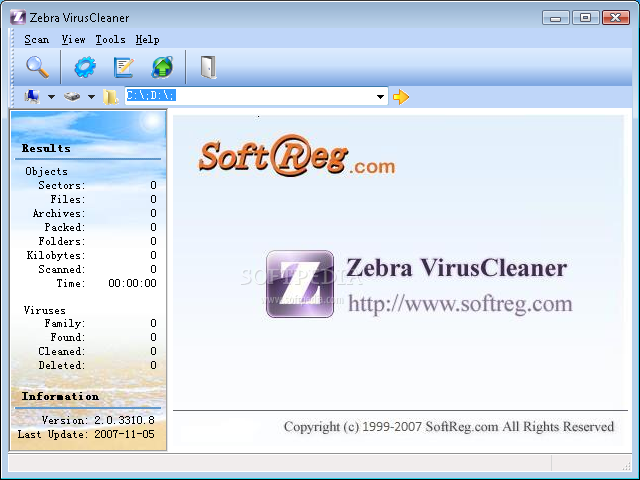Click the Files: row label
This screenshot has width=640, height=480.
coord(68,199)
